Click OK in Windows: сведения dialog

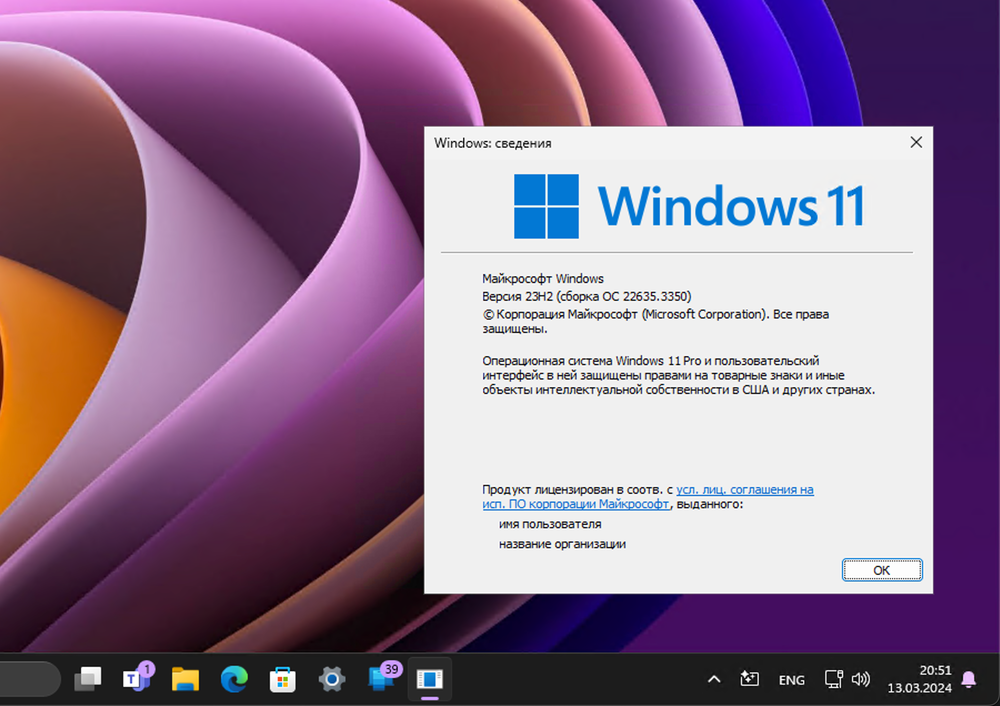pyautogui.click(x=881, y=570)
